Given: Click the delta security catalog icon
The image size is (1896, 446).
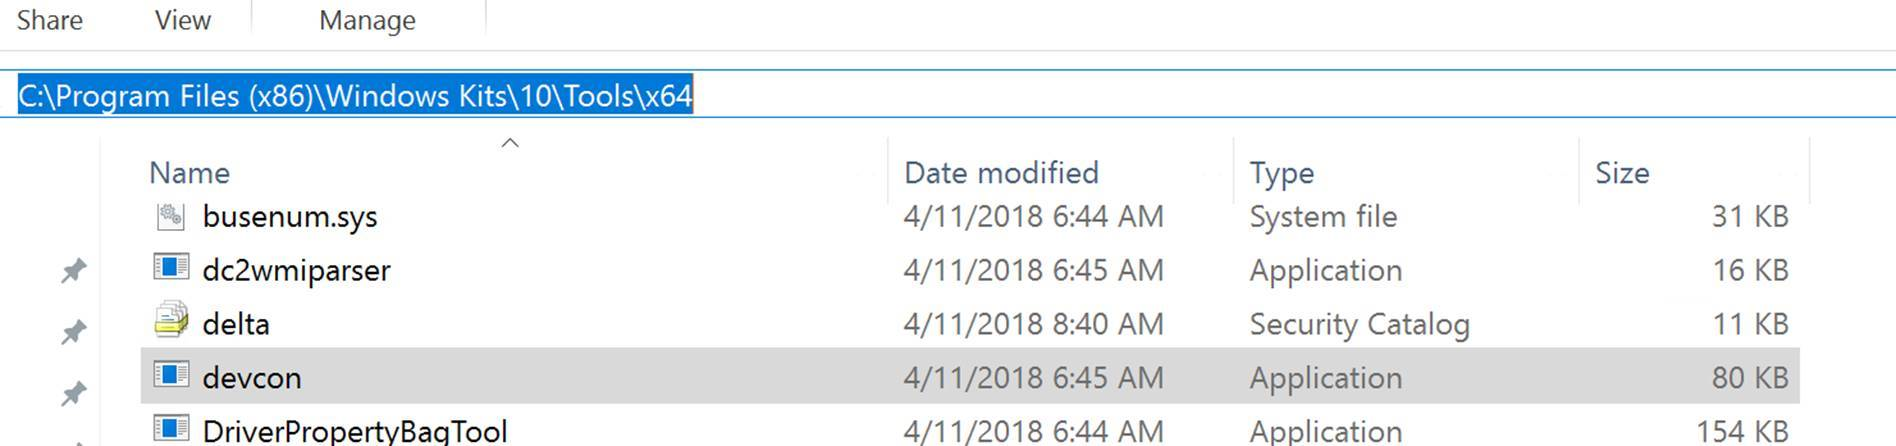Looking at the screenshot, I should pos(171,321).
